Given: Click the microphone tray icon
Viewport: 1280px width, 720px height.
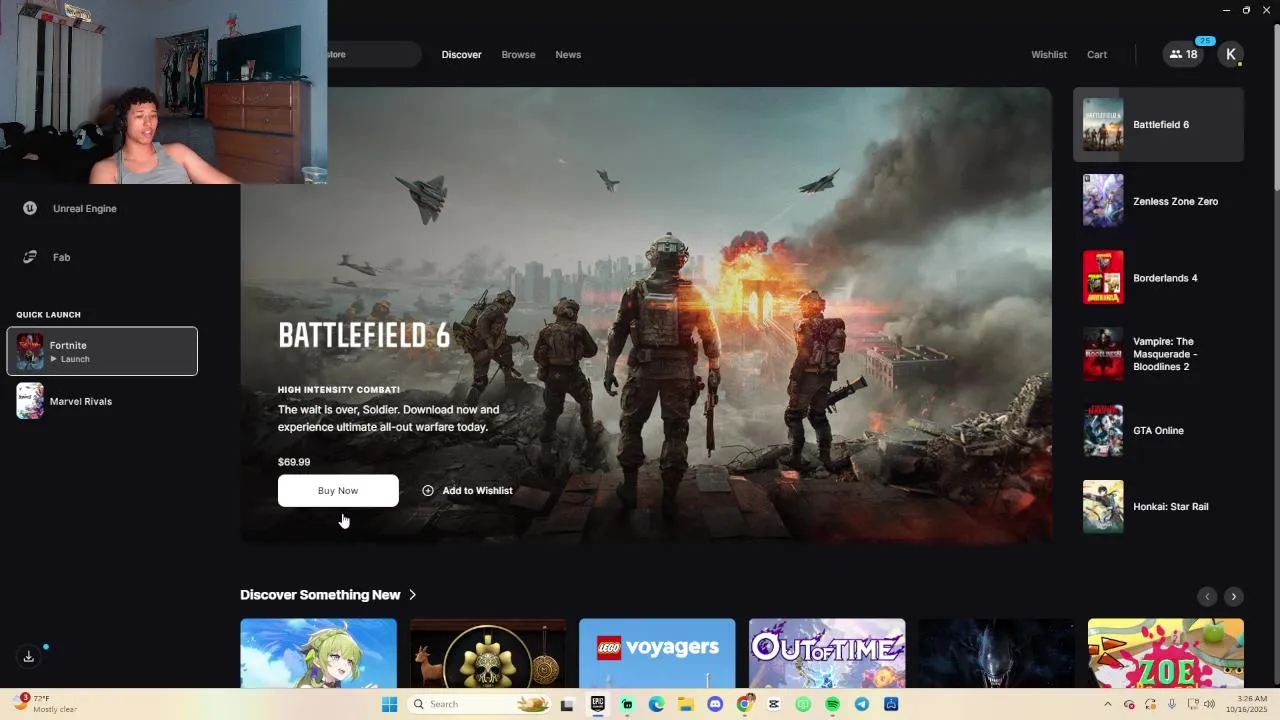Looking at the screenshot, I should pyautogui.click(x=1172, y=704).
